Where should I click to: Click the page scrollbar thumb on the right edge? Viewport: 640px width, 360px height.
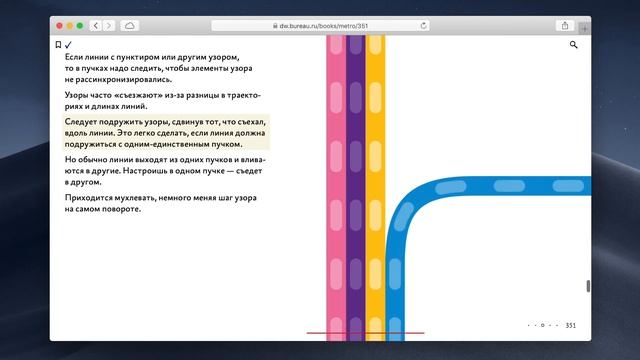(x=588, y=286)
